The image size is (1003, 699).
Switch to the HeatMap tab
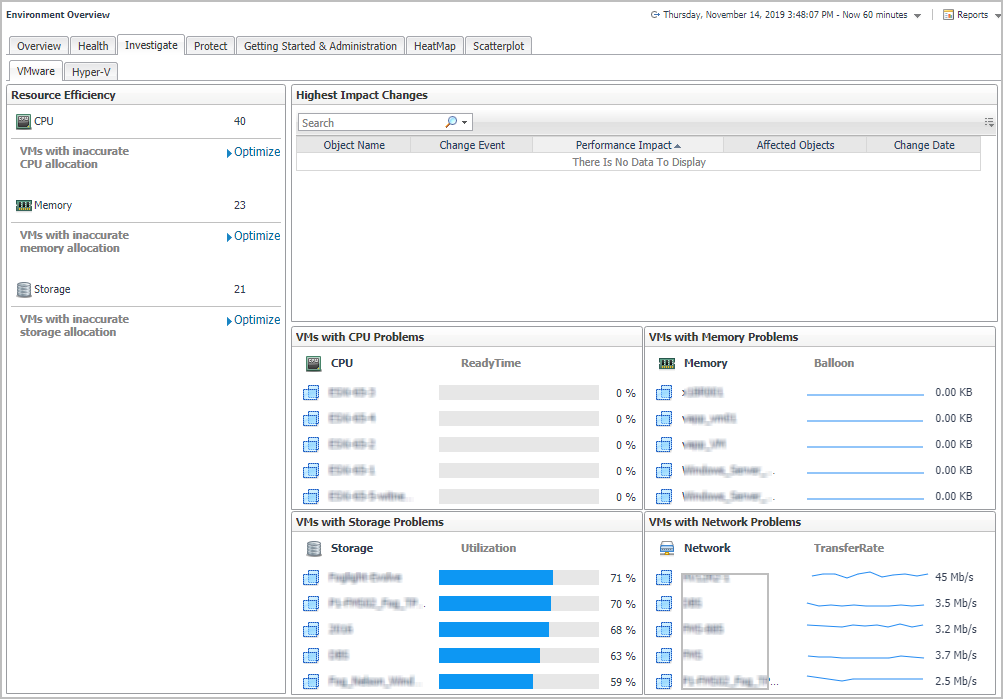click(x=435, y=46)
